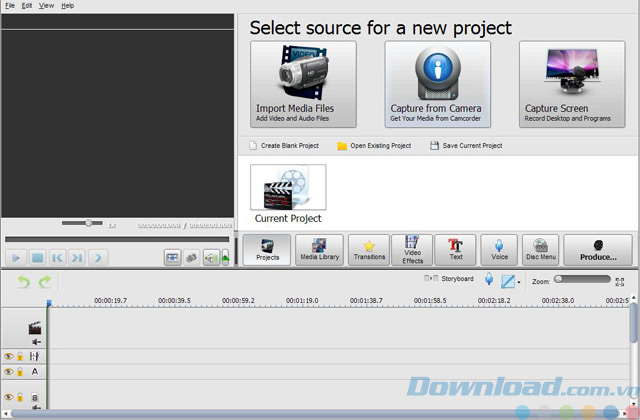640x420 pixels.
Task: Click the timeline scroll left arrow
Action: (5, 414)
